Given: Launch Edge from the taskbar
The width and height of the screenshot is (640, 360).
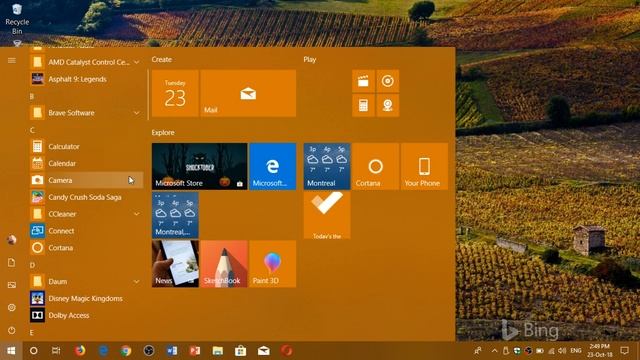Looking at the screenshot, I should point(103,351).
